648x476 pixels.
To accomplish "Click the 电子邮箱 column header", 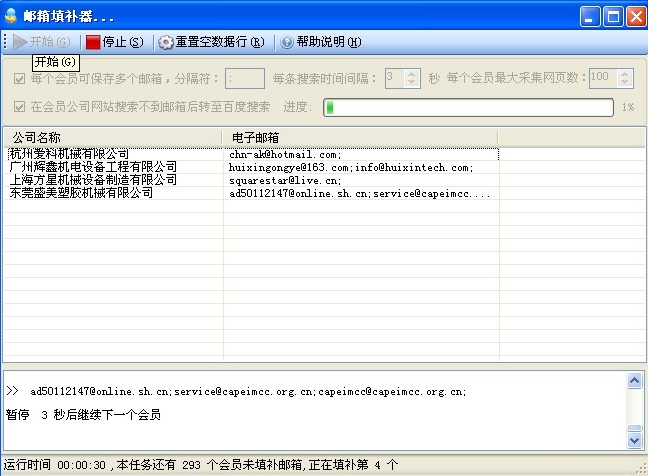I will coord(360,138).
